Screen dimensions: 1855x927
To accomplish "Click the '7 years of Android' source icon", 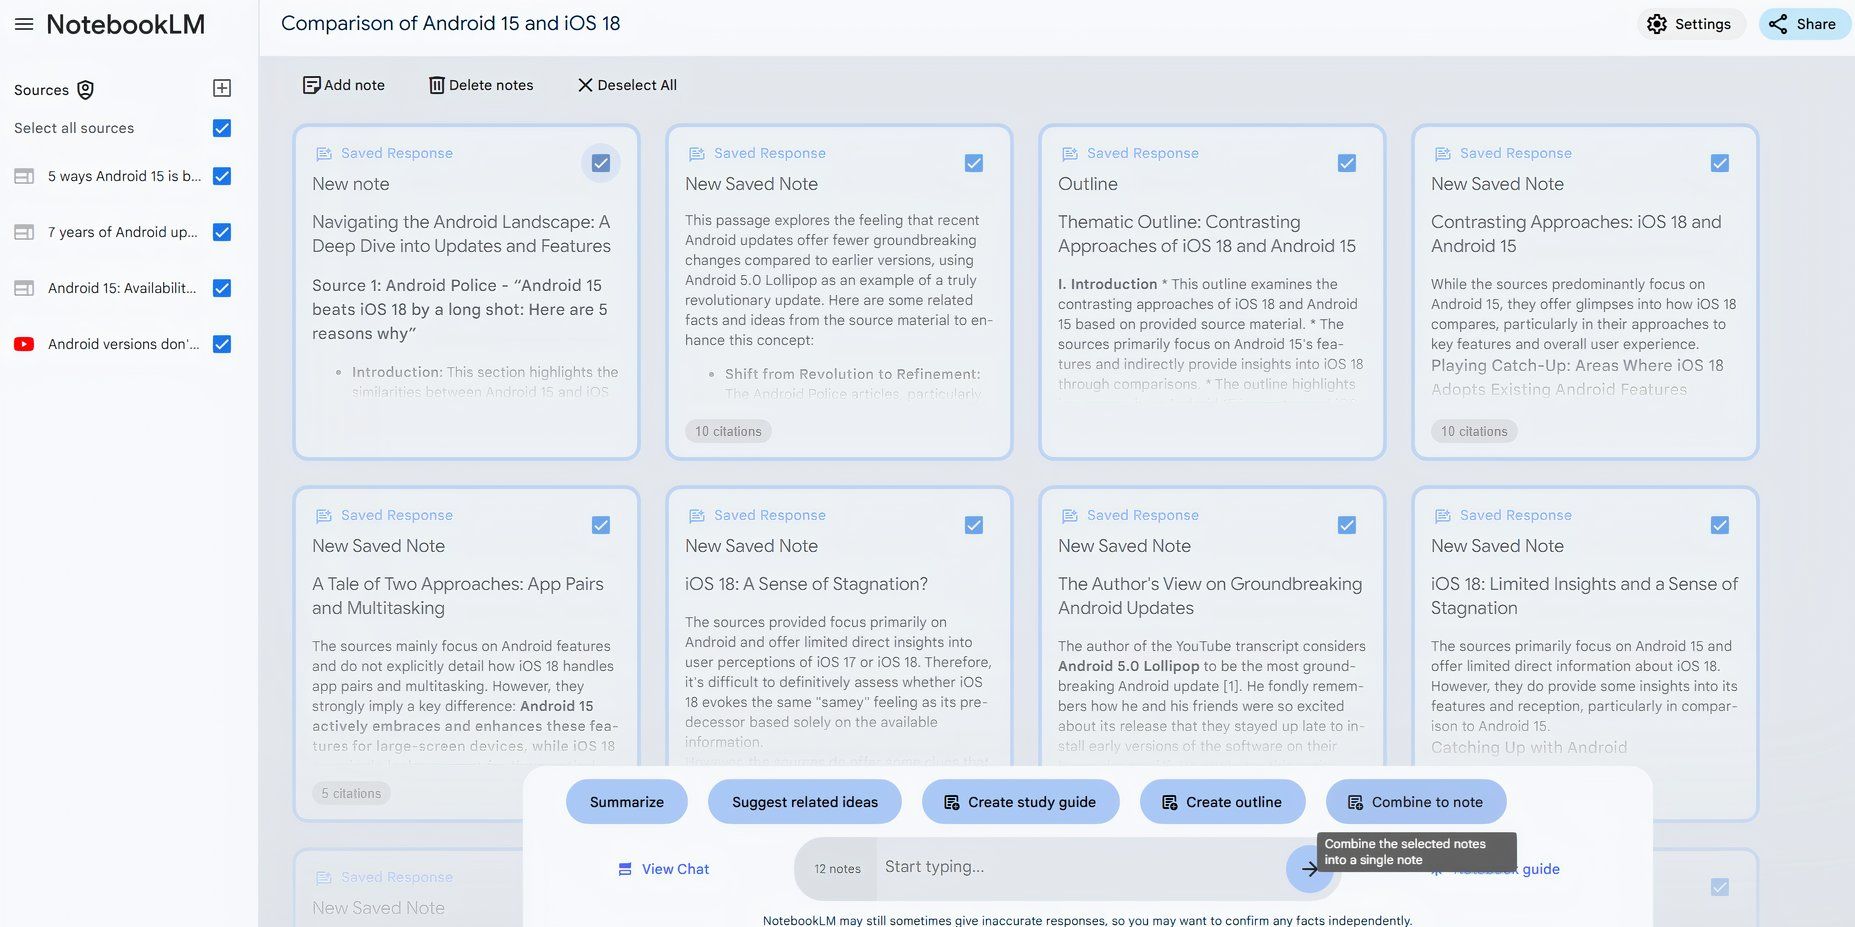I will (x=24, y=232).
